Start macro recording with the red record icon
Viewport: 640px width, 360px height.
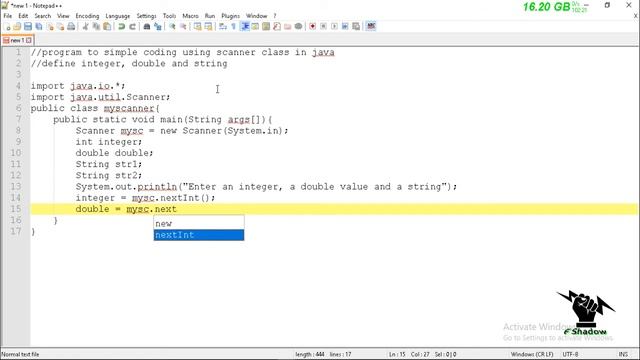point(312,27)
